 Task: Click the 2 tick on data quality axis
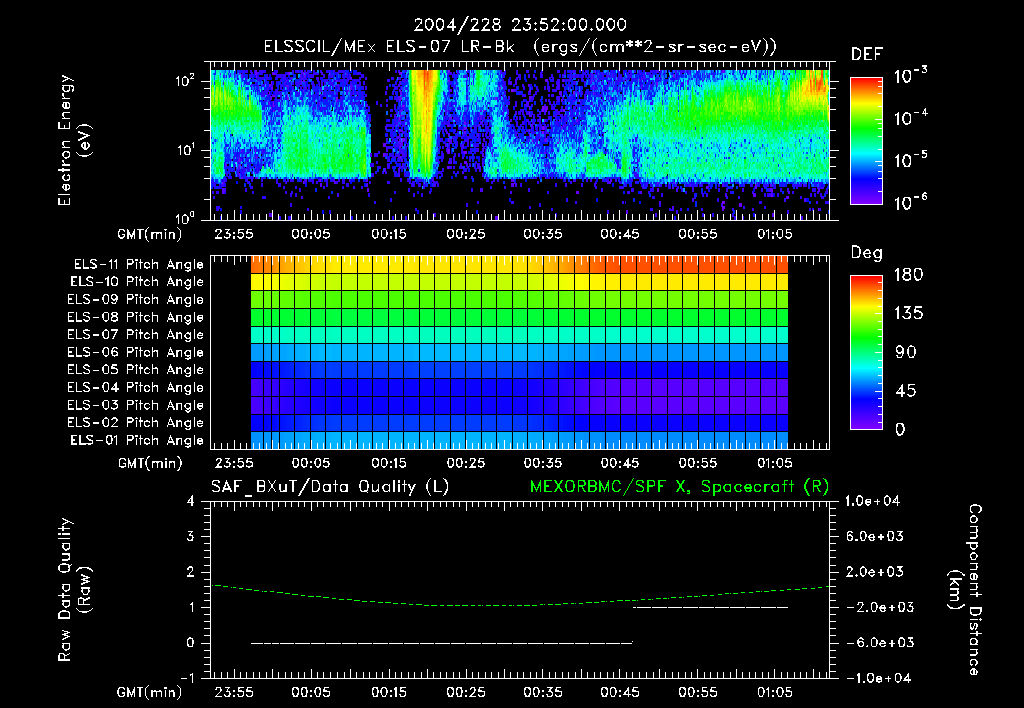pos(191,571)
